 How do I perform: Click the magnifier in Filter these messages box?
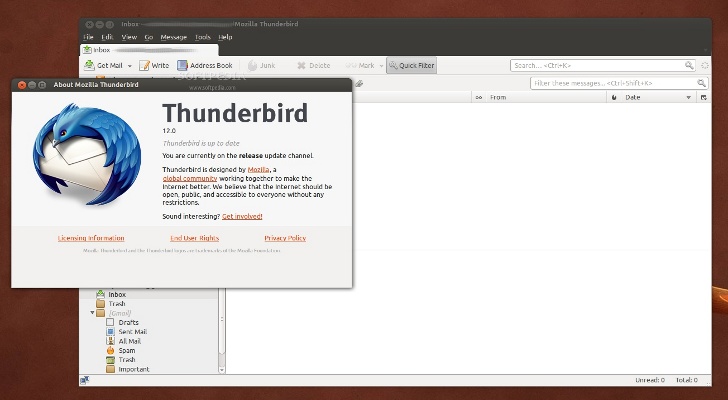(702, 83)
